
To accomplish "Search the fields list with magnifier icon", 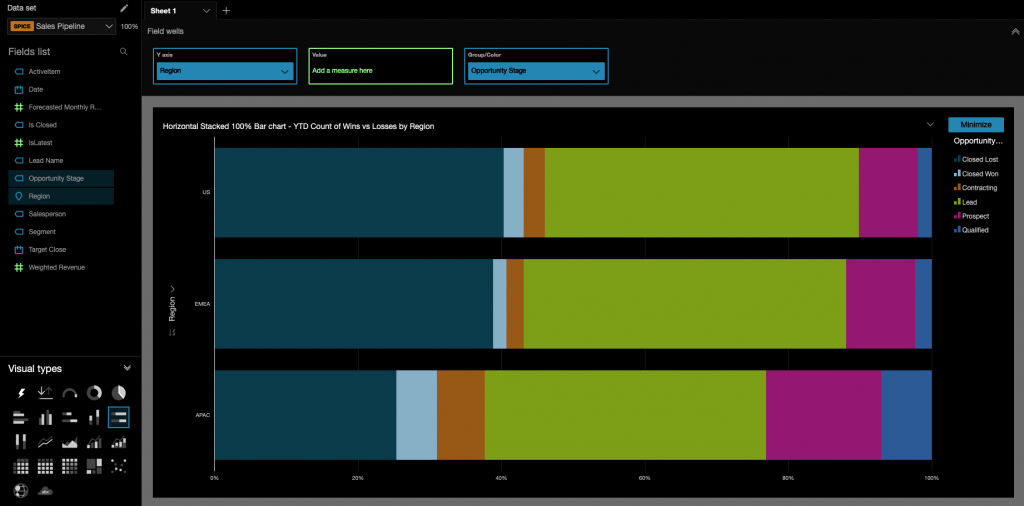I will pyautogui.click(x=124, y=51).
